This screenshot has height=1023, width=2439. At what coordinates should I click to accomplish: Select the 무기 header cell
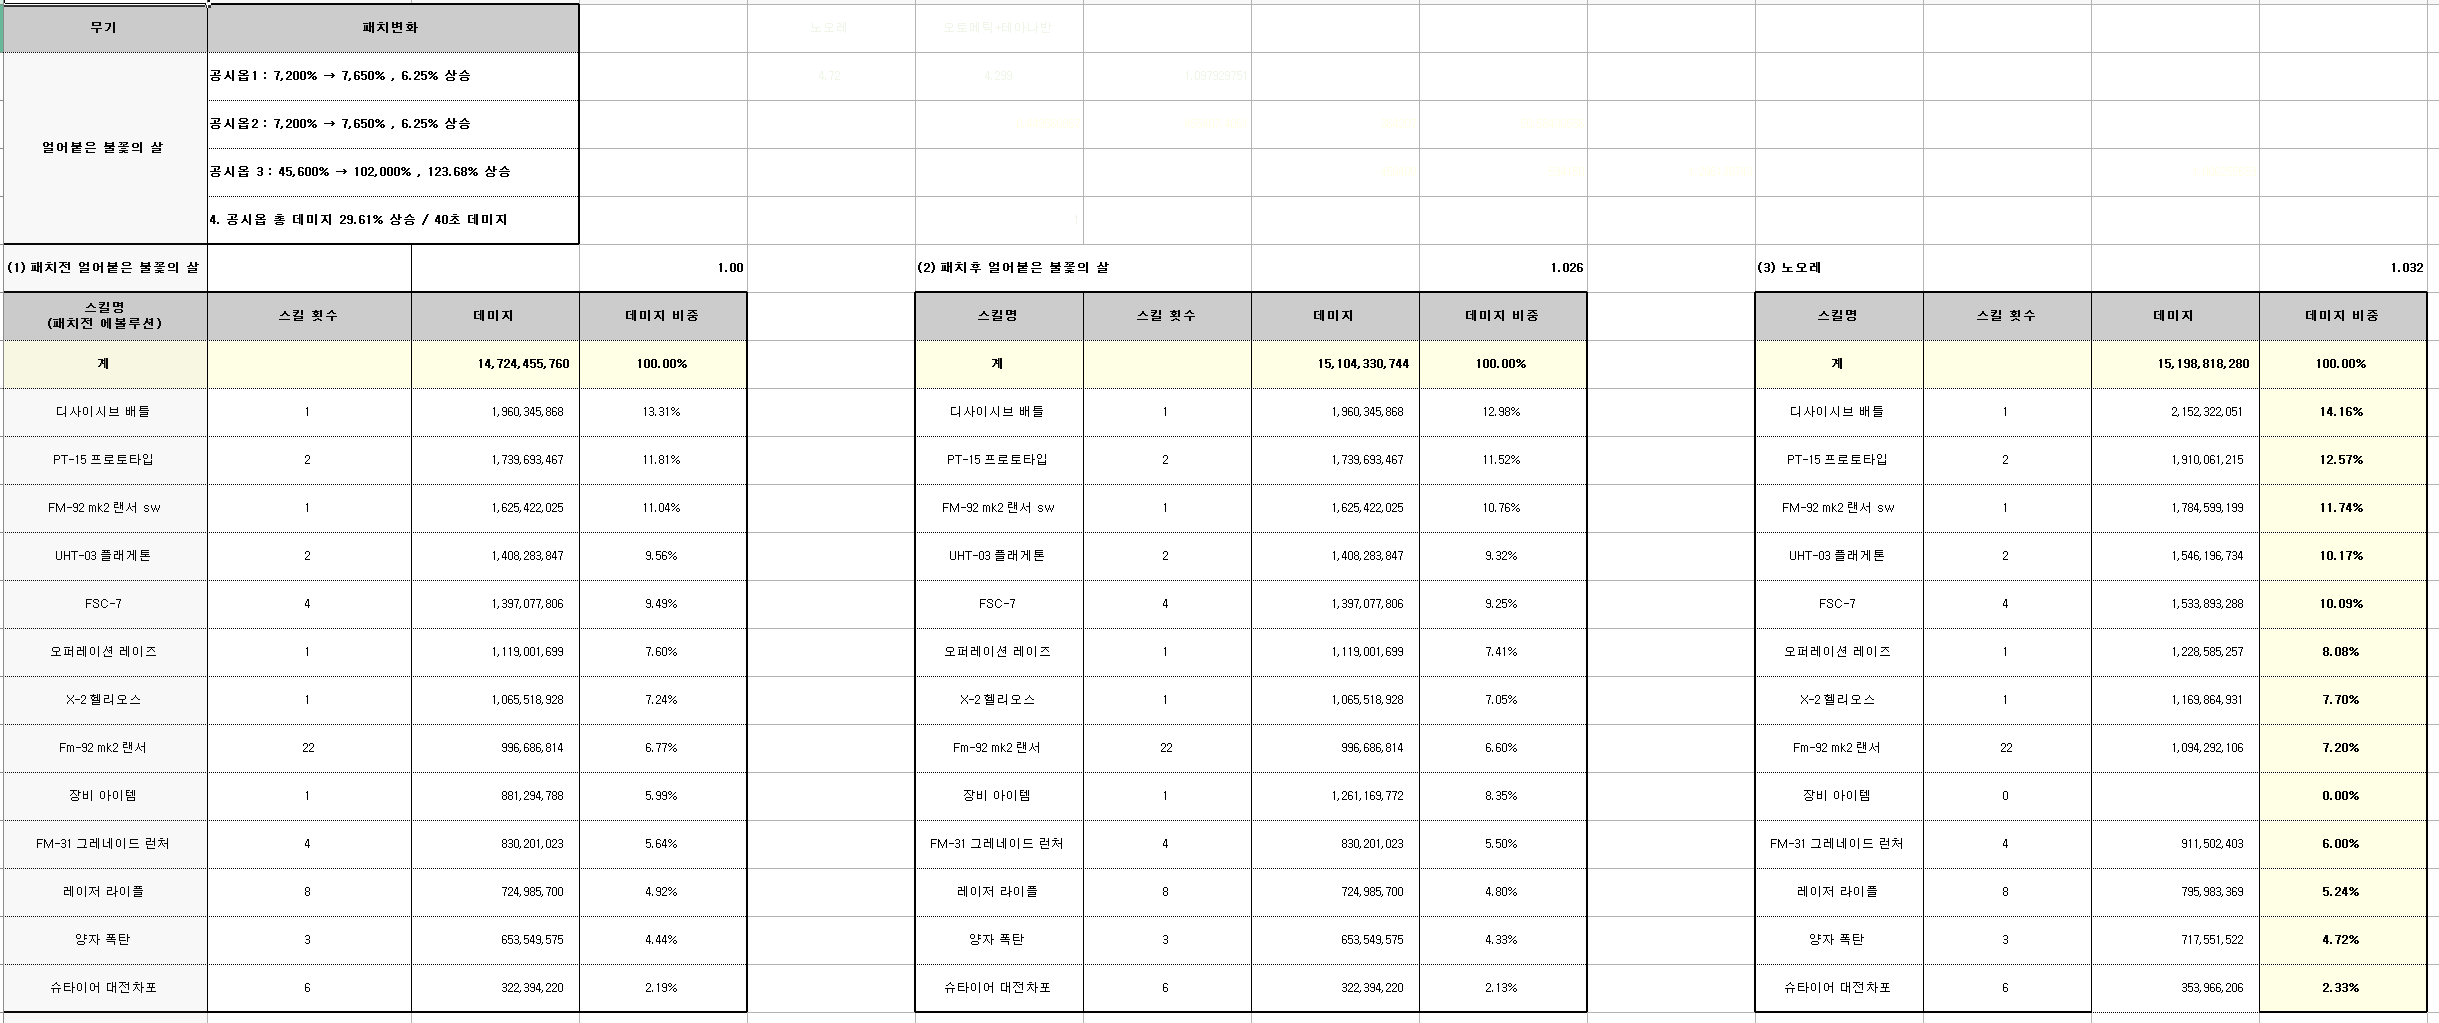(104, 28)
